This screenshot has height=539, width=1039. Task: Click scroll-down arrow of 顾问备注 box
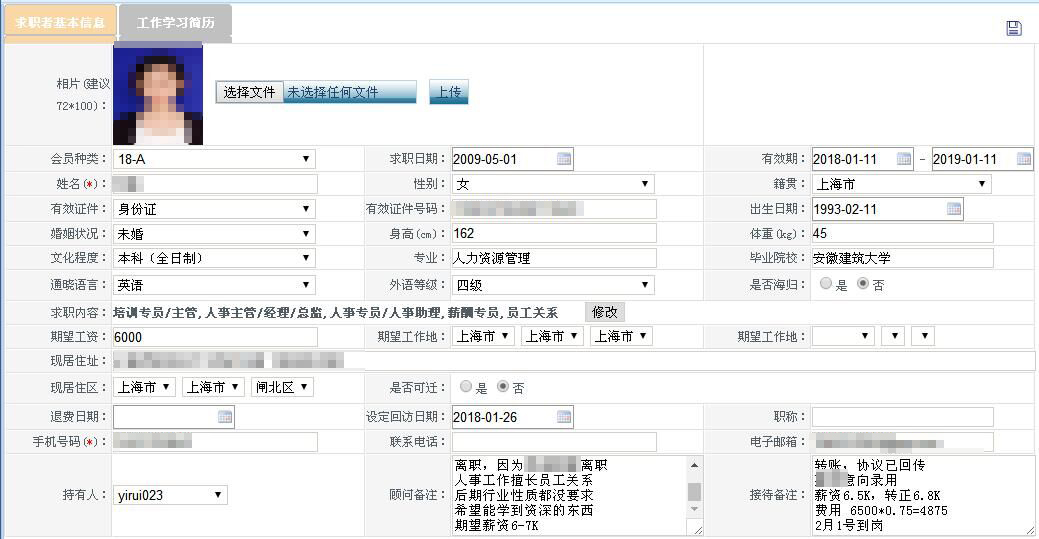[x=694, y=509]
